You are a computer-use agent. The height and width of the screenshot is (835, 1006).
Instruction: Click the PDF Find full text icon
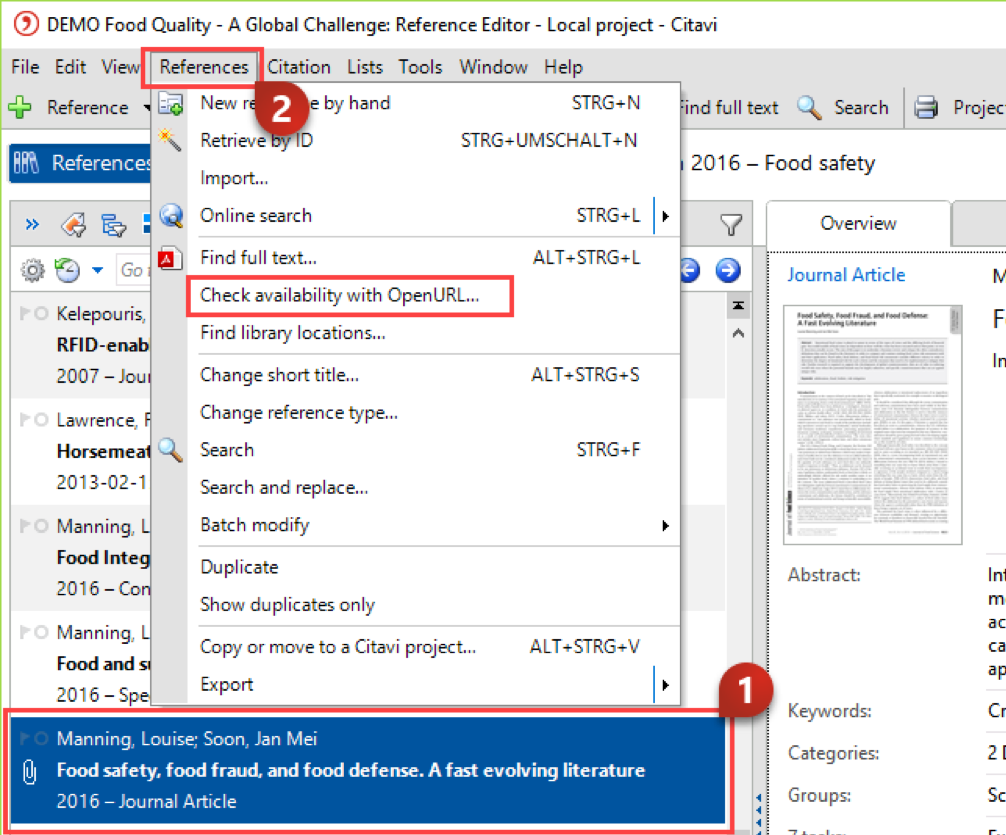(x=170, y=258)
